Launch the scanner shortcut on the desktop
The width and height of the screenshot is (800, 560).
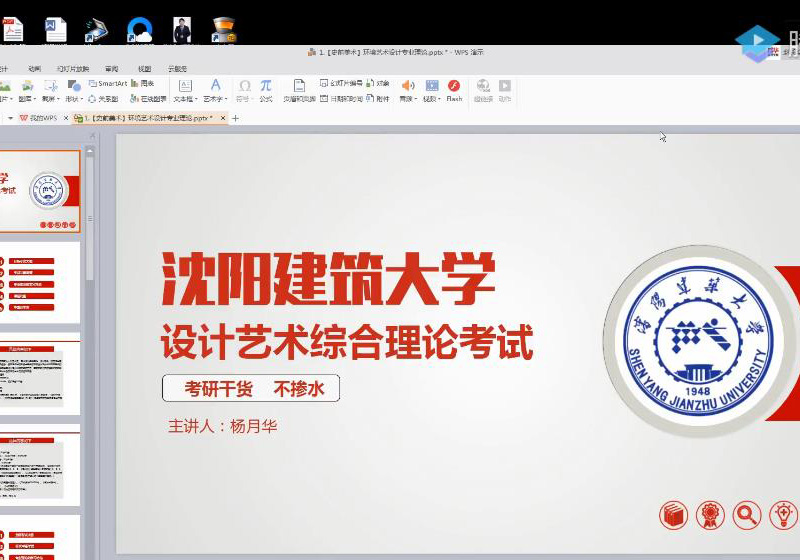96,30
